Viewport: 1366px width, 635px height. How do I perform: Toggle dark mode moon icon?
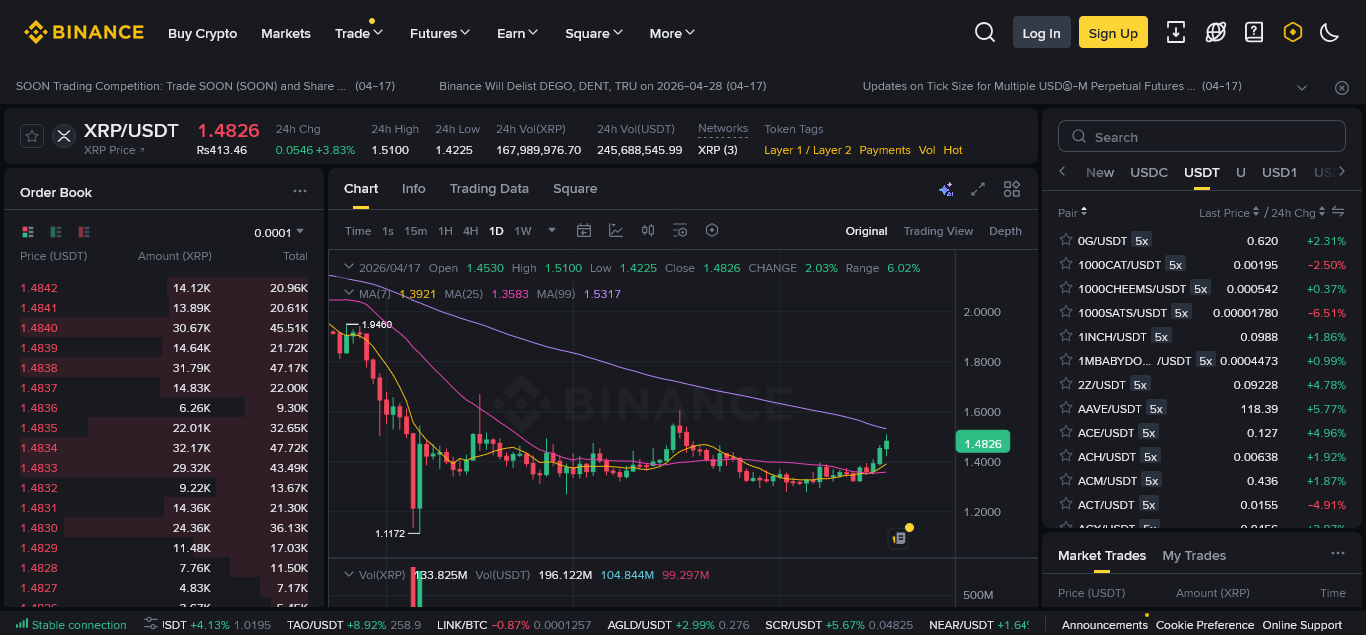coord(1329,32)
